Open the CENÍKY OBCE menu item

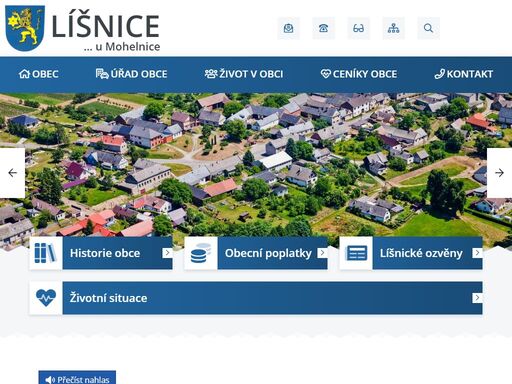pos(359,74)
